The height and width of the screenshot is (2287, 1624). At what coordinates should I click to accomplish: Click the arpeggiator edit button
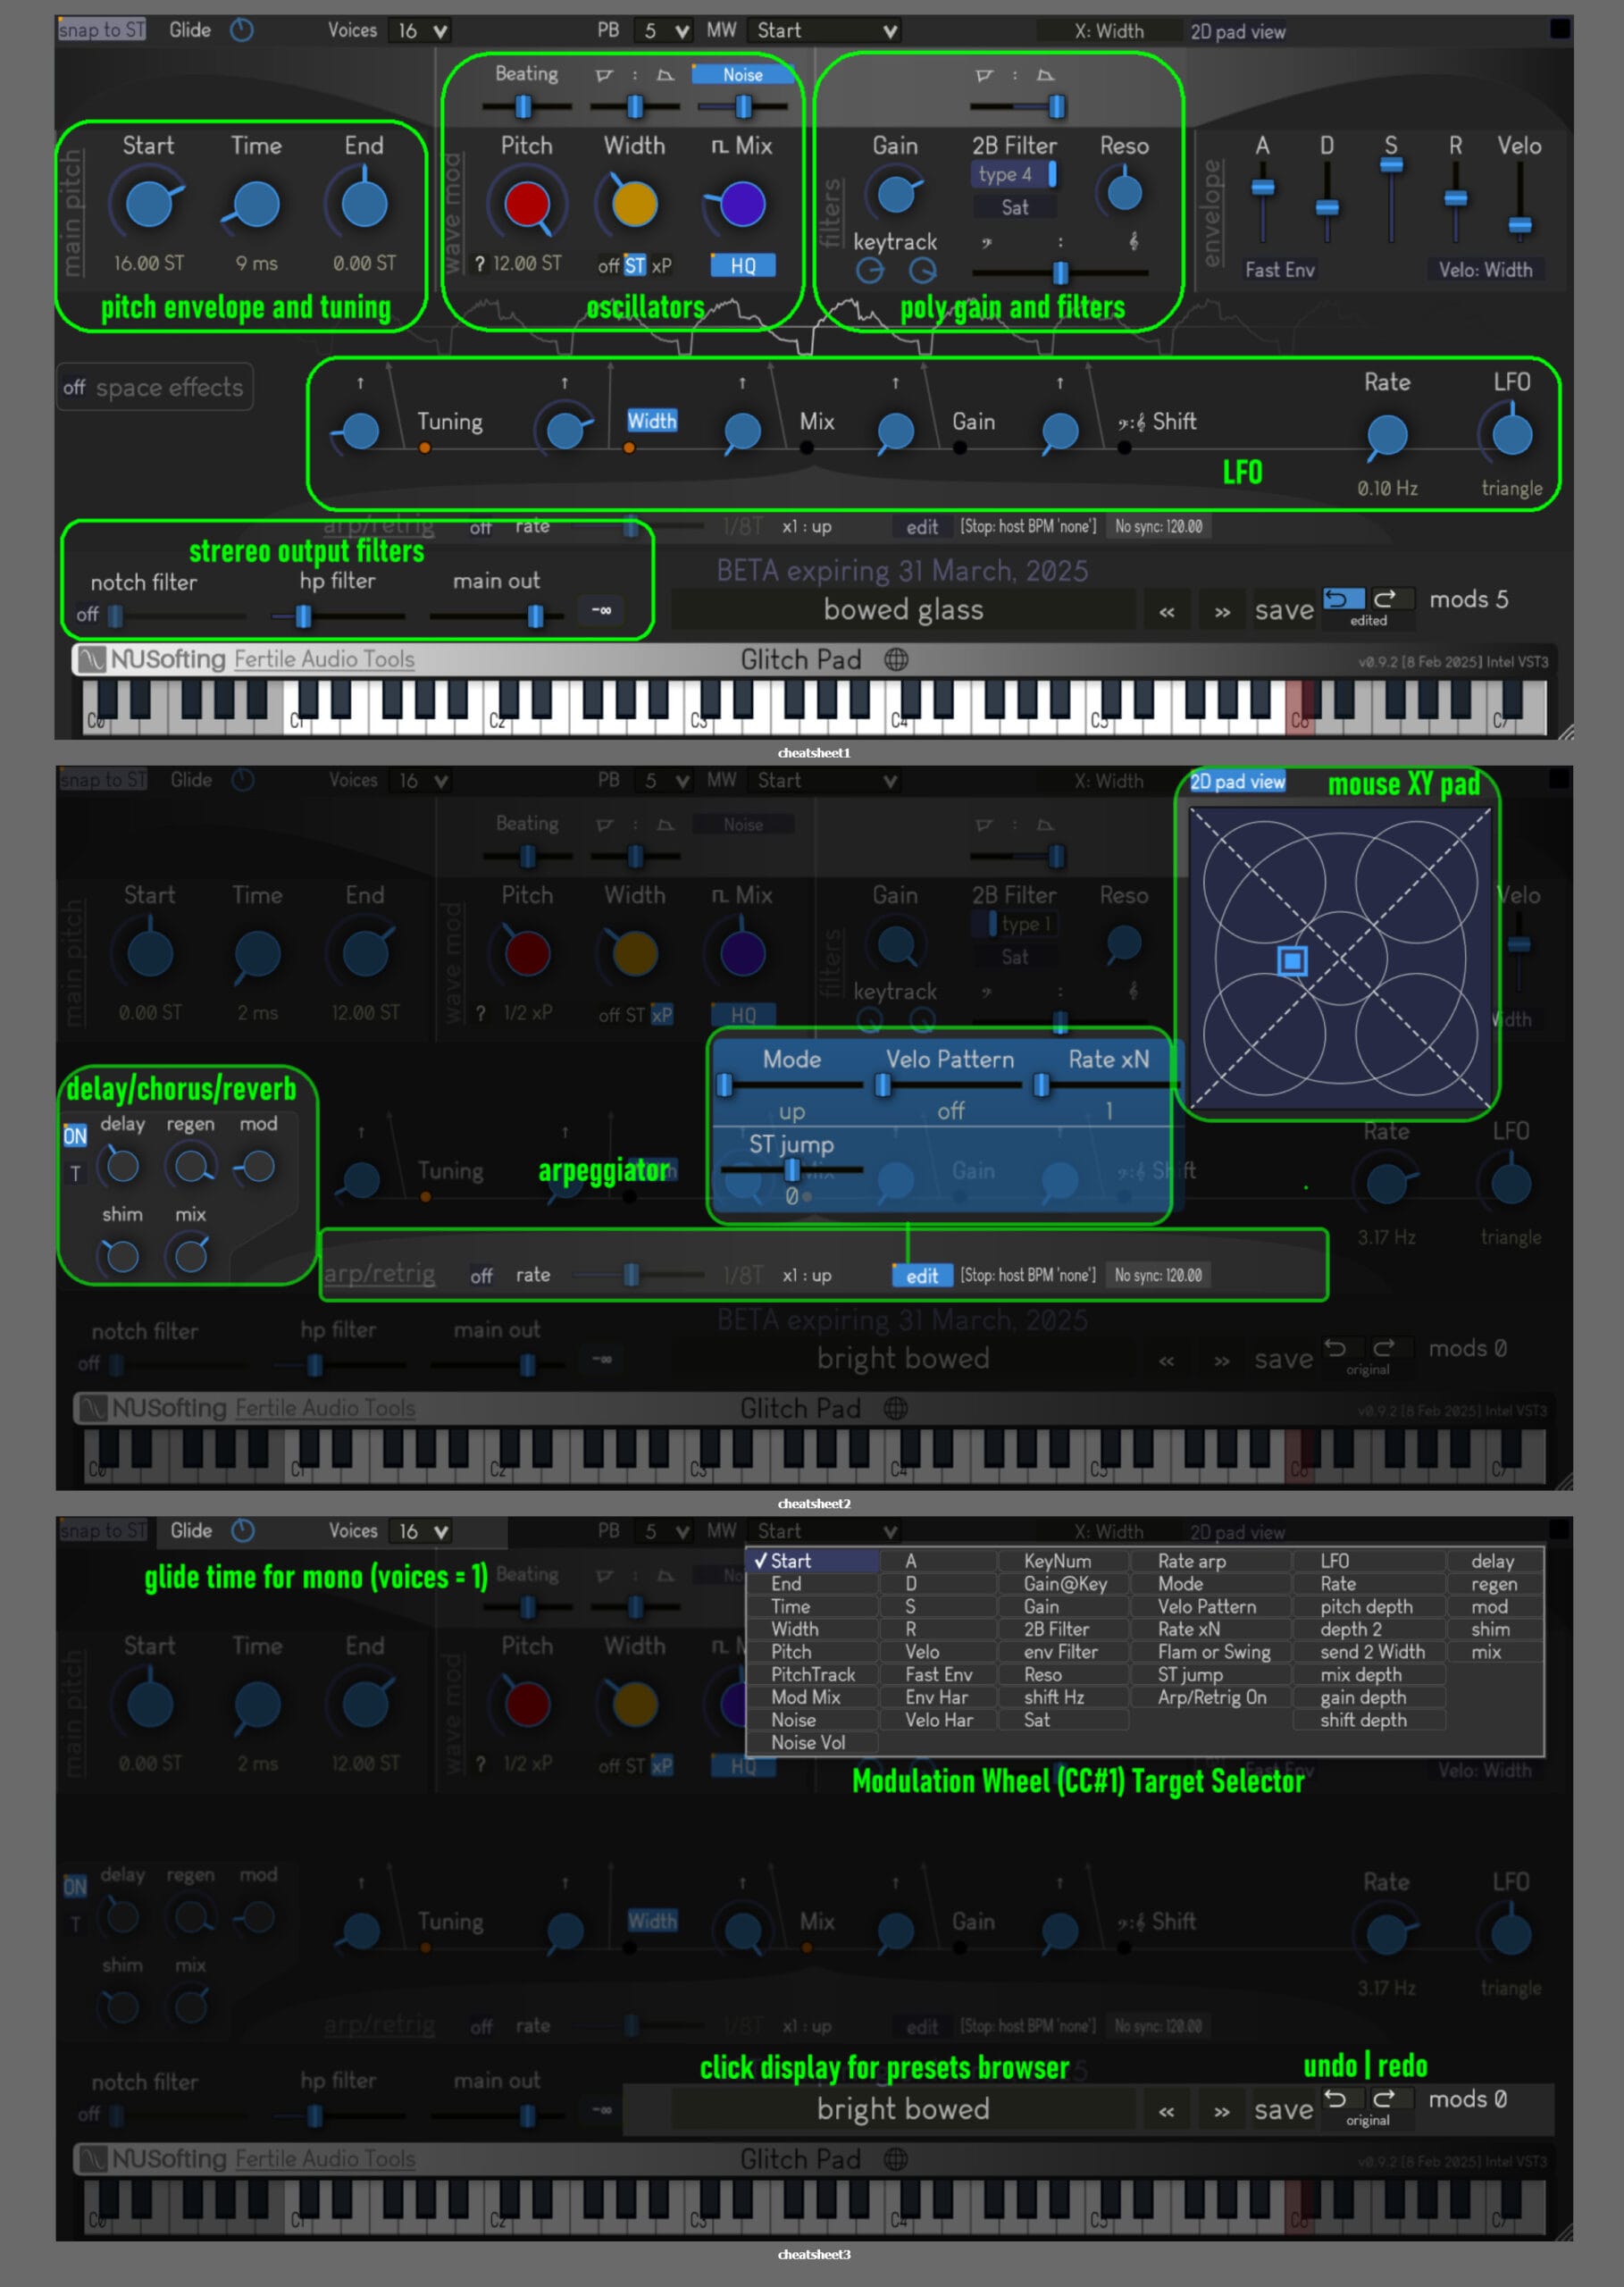click(x=920, y=1275)
